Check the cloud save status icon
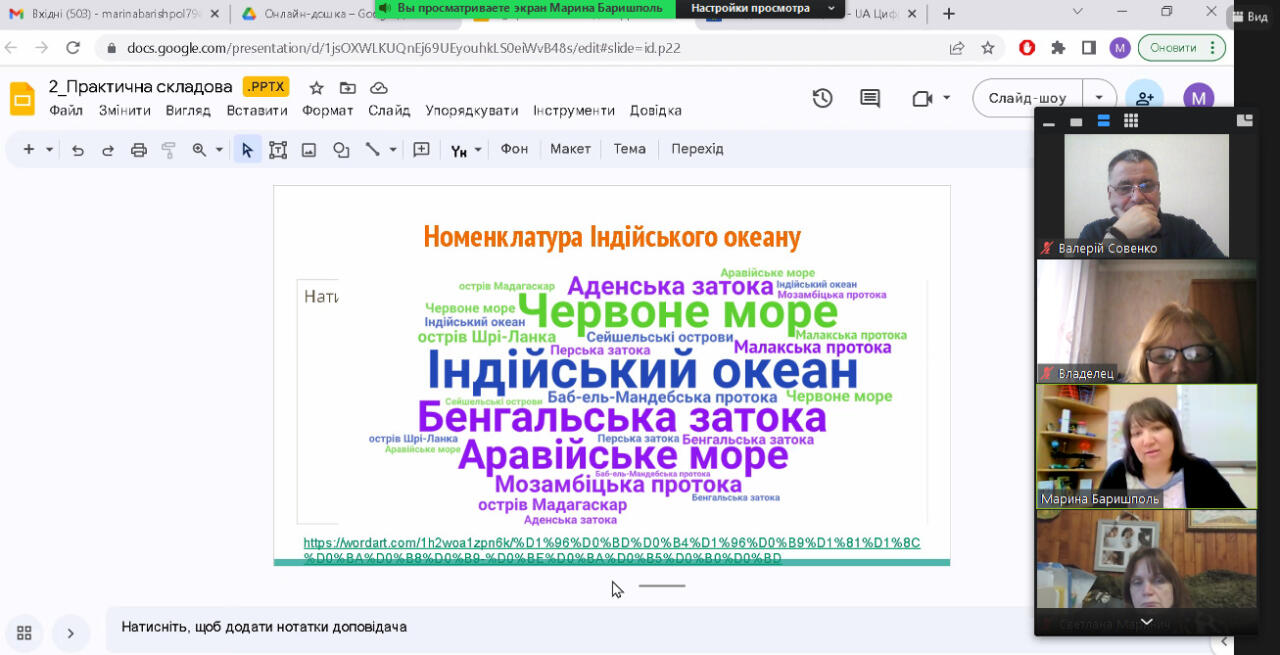Image resolution: width=1280 pixels, height=655 pixels. pos(379,88)
